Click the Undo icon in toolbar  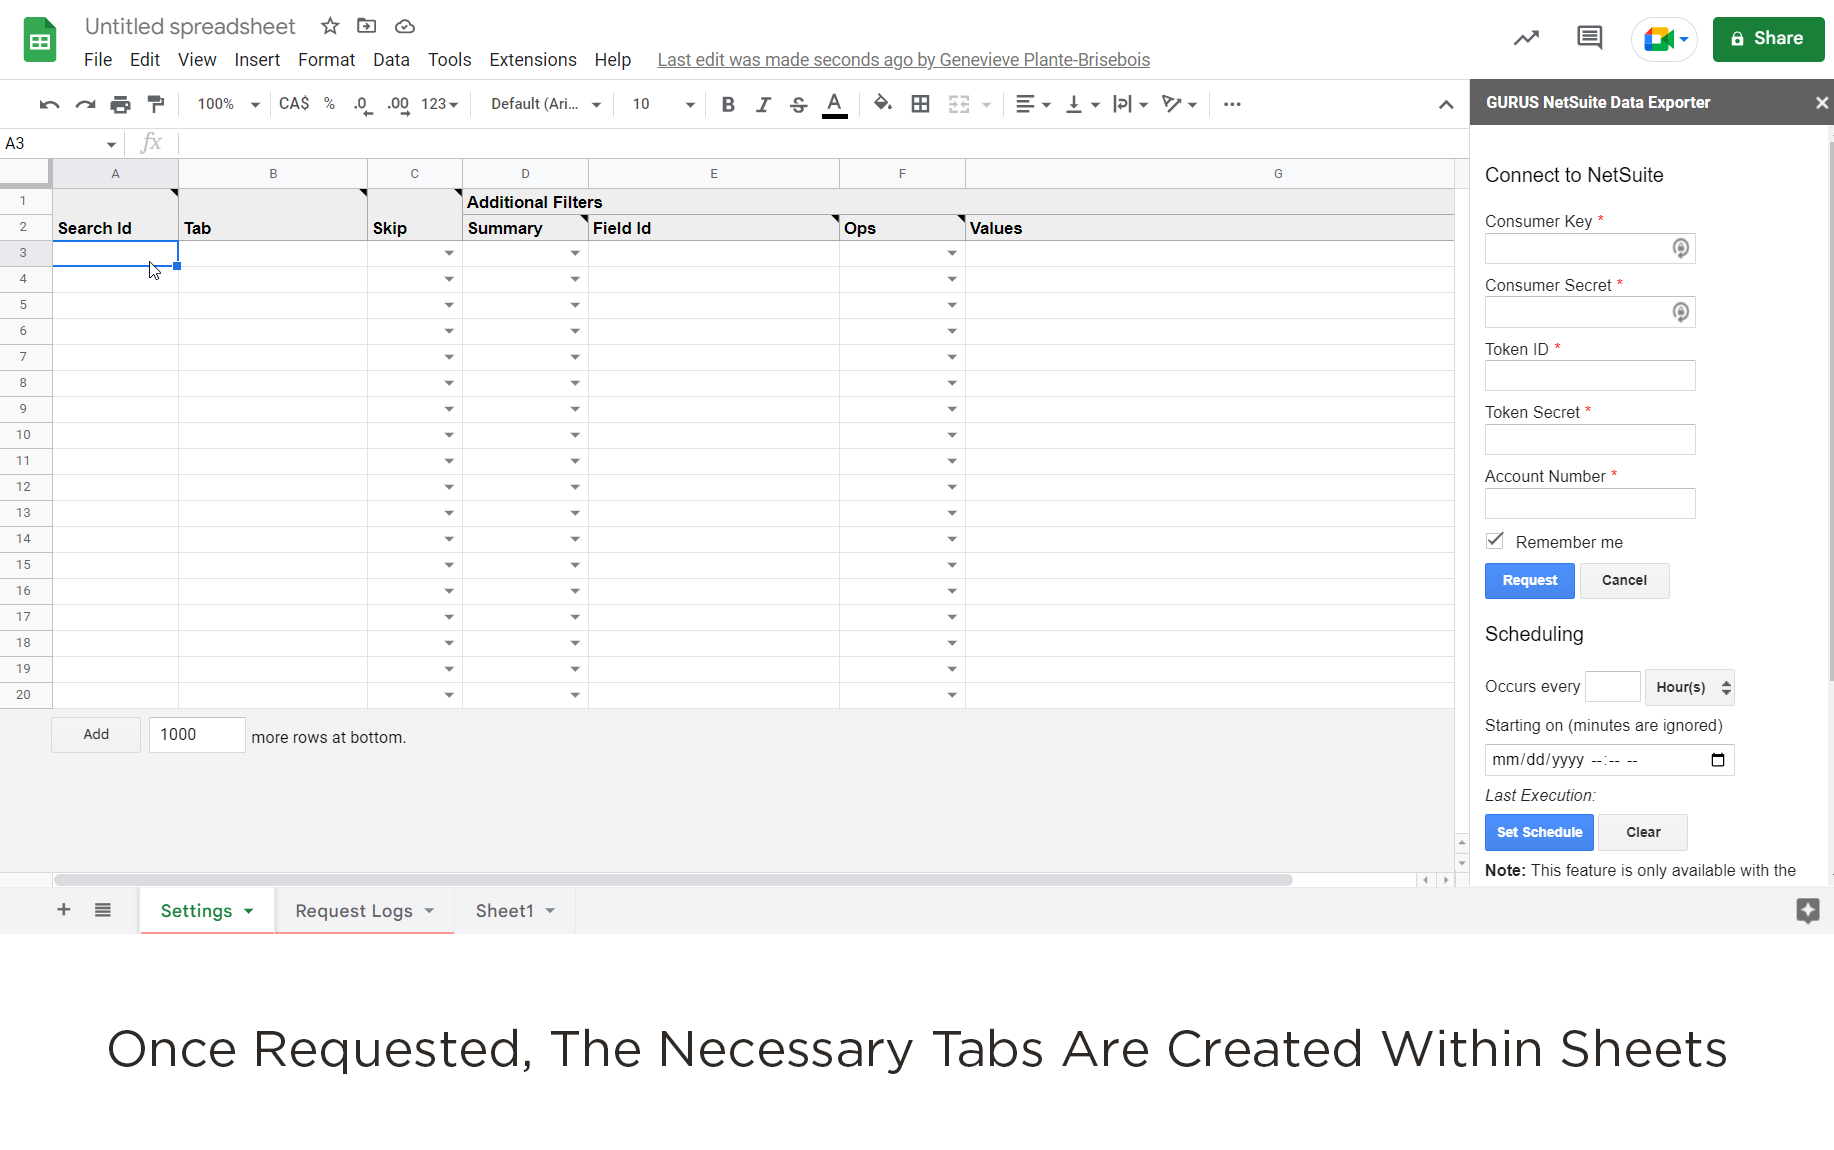click(x=49, y=104)
